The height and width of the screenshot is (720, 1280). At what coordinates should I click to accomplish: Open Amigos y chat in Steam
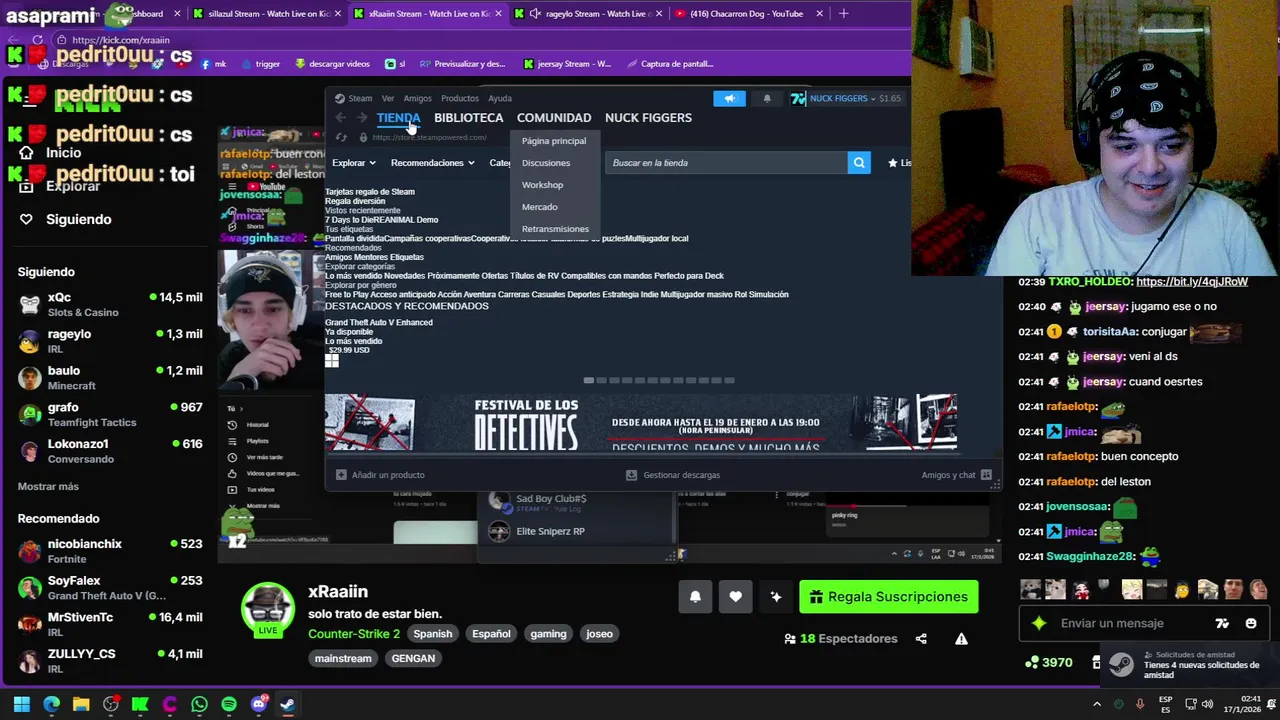tap(956, 475)
